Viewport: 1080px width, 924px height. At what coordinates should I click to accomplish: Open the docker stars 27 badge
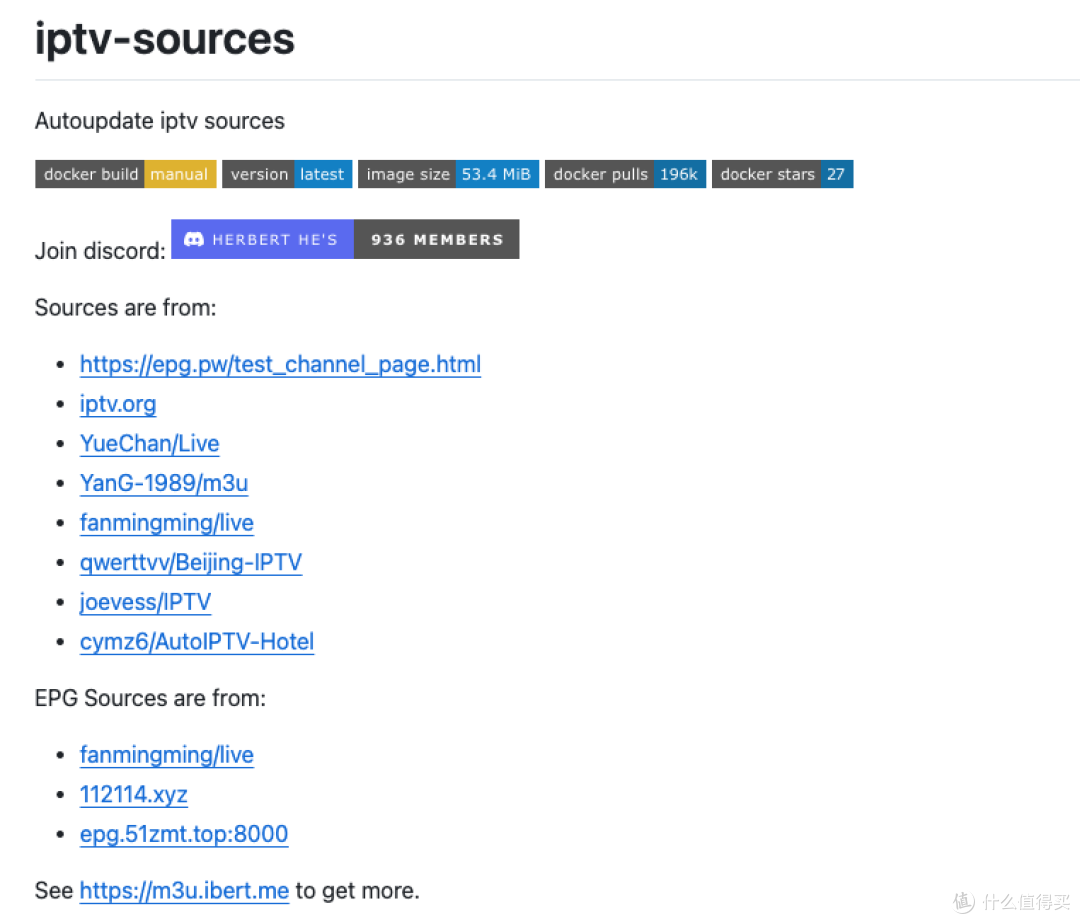click(782, 174)
